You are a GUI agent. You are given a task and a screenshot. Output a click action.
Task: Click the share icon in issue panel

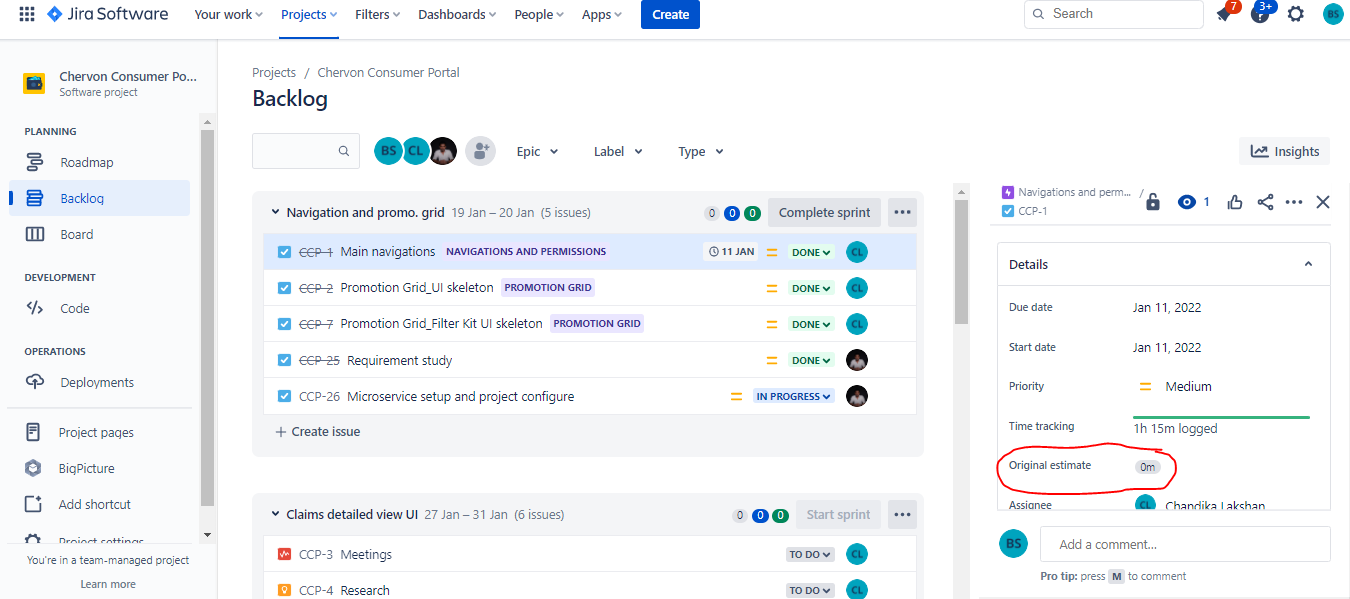[x=1265, y=202]
